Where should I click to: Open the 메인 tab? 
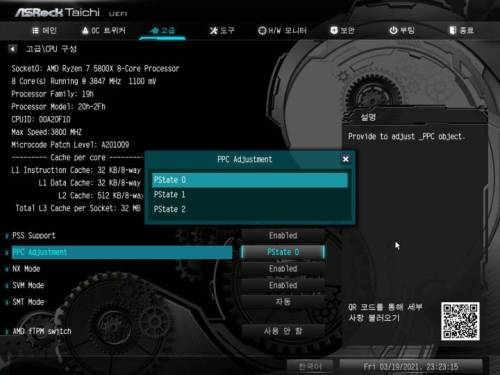click(x=44, y=31)
